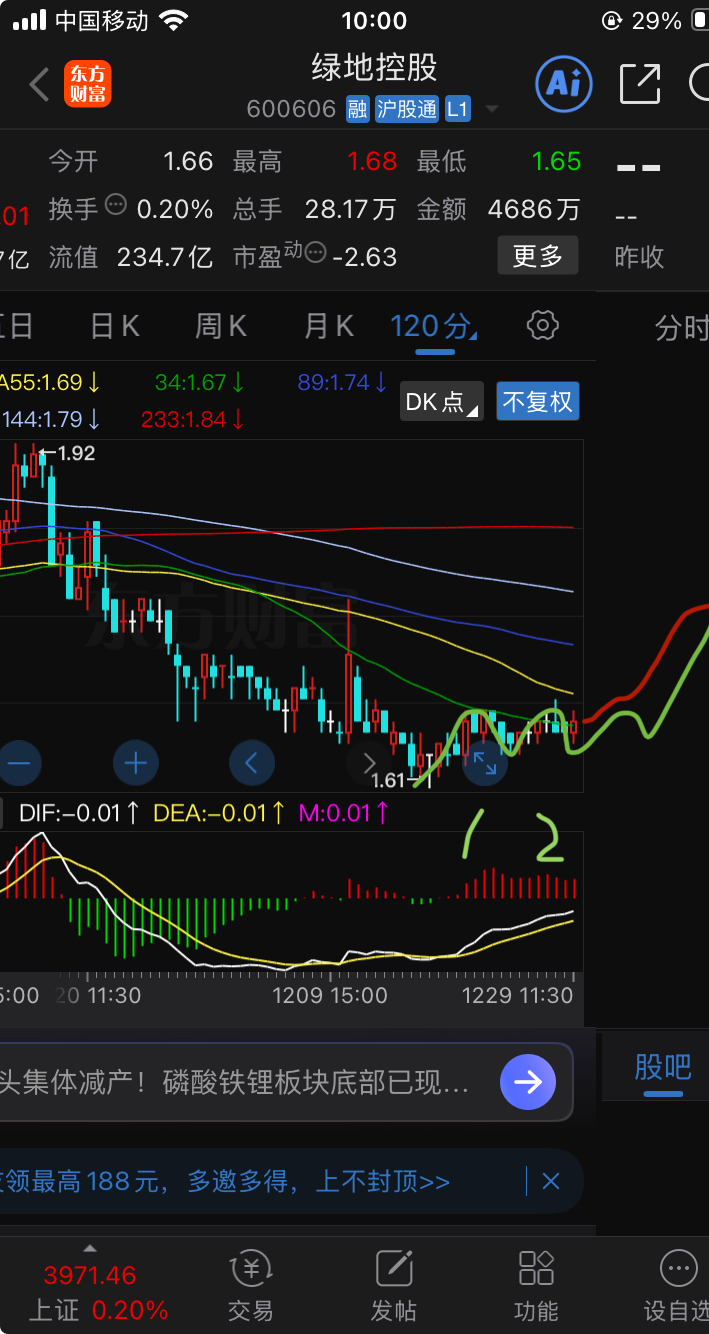Tap the DEA:-0.01 MACD label
Image resolution: width=709 pixels, height=1334 pixels.
tap(219, 812)
